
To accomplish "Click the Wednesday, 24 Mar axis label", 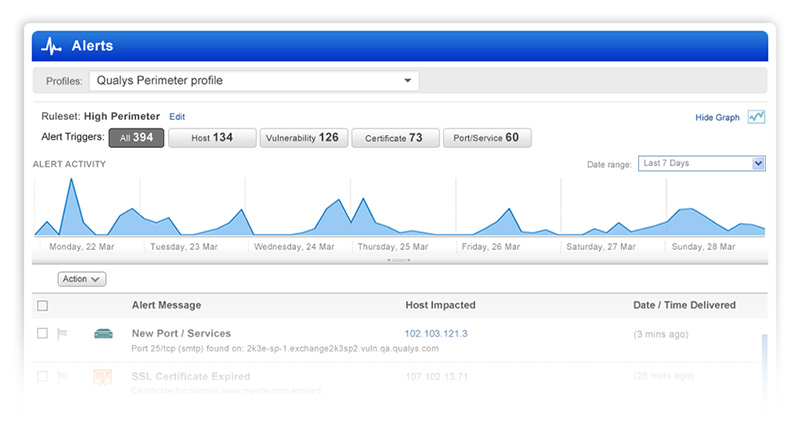I will tap(294, 247).
